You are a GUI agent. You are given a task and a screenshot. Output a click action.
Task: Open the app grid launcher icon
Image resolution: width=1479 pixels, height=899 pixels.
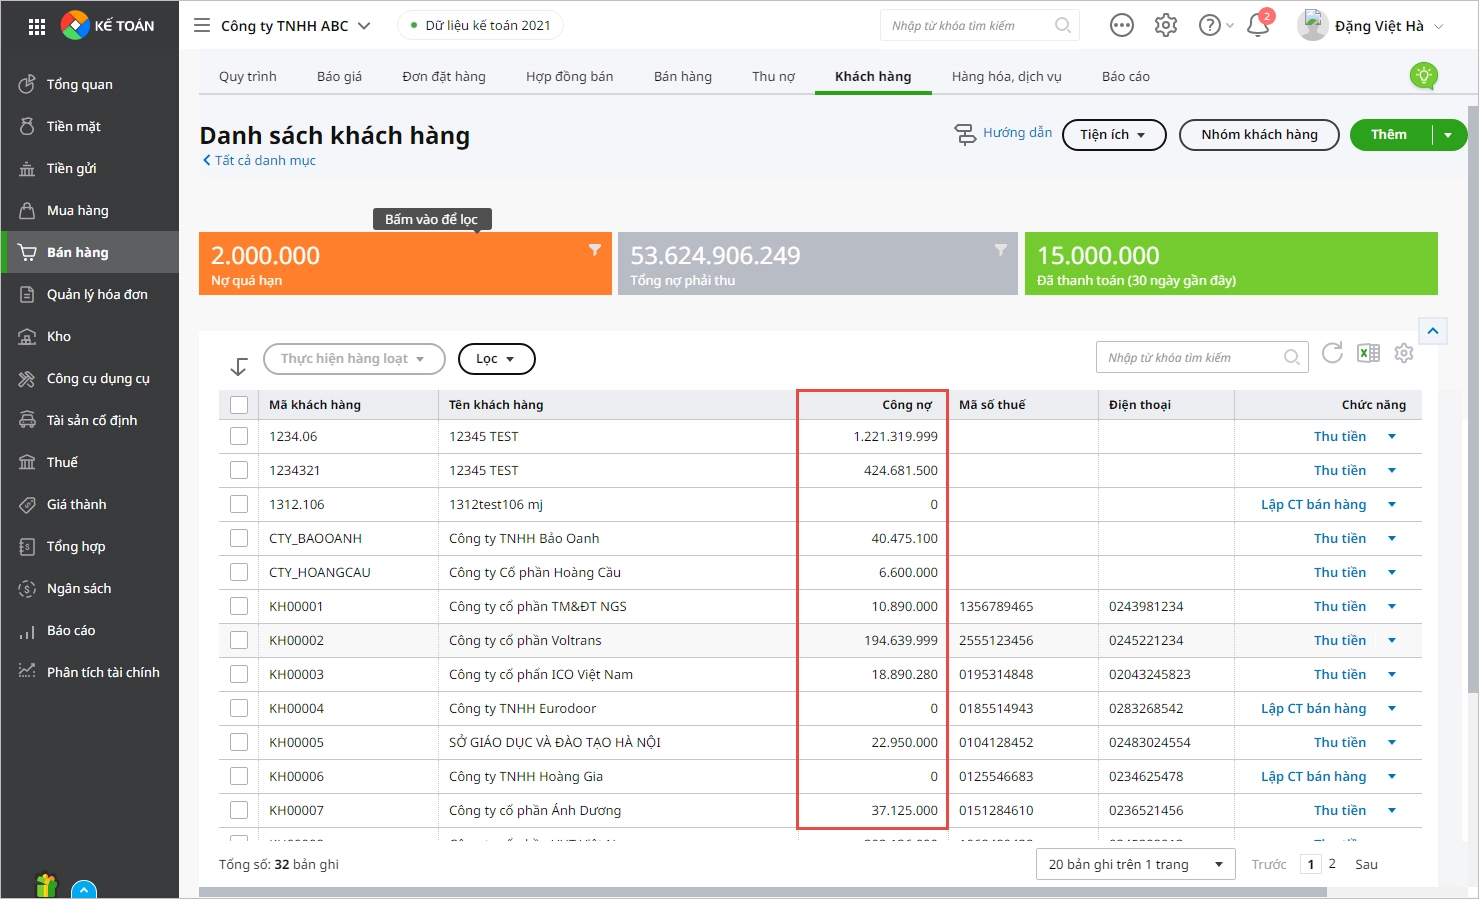pyautogui.click(x=37, y=27)
